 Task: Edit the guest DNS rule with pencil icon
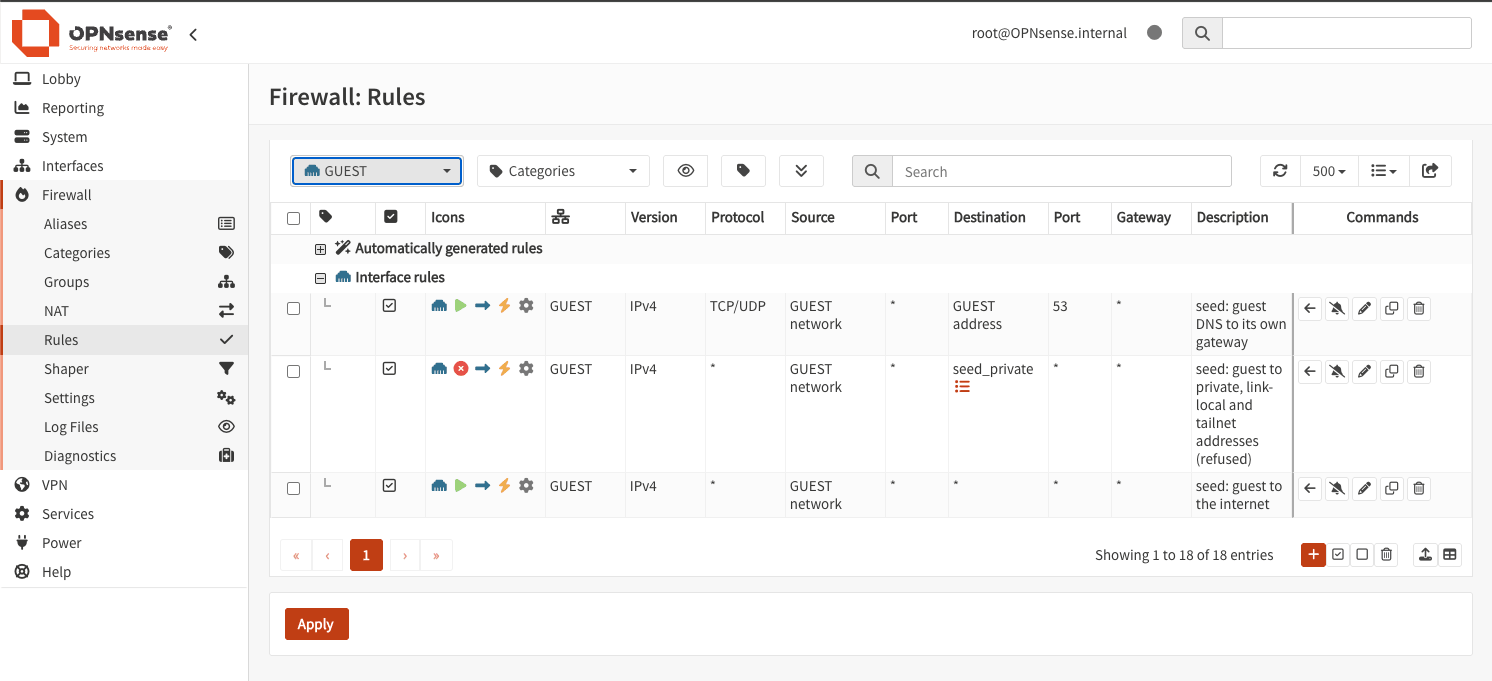(1364, 309)
